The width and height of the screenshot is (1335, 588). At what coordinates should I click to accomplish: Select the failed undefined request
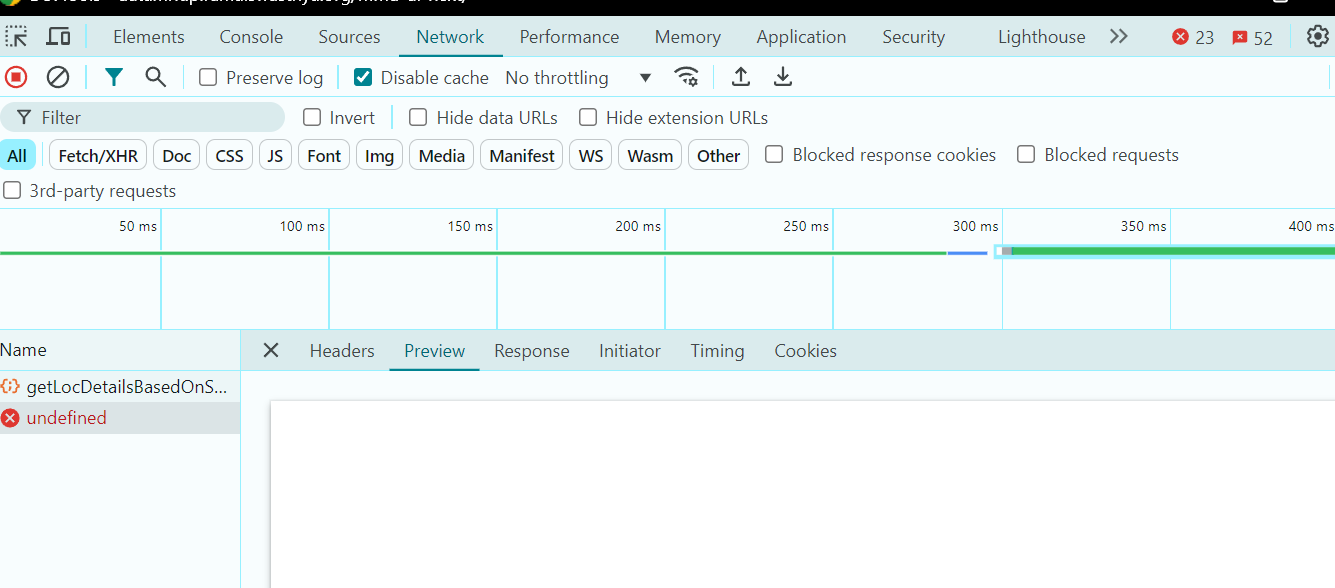[66, 418]
